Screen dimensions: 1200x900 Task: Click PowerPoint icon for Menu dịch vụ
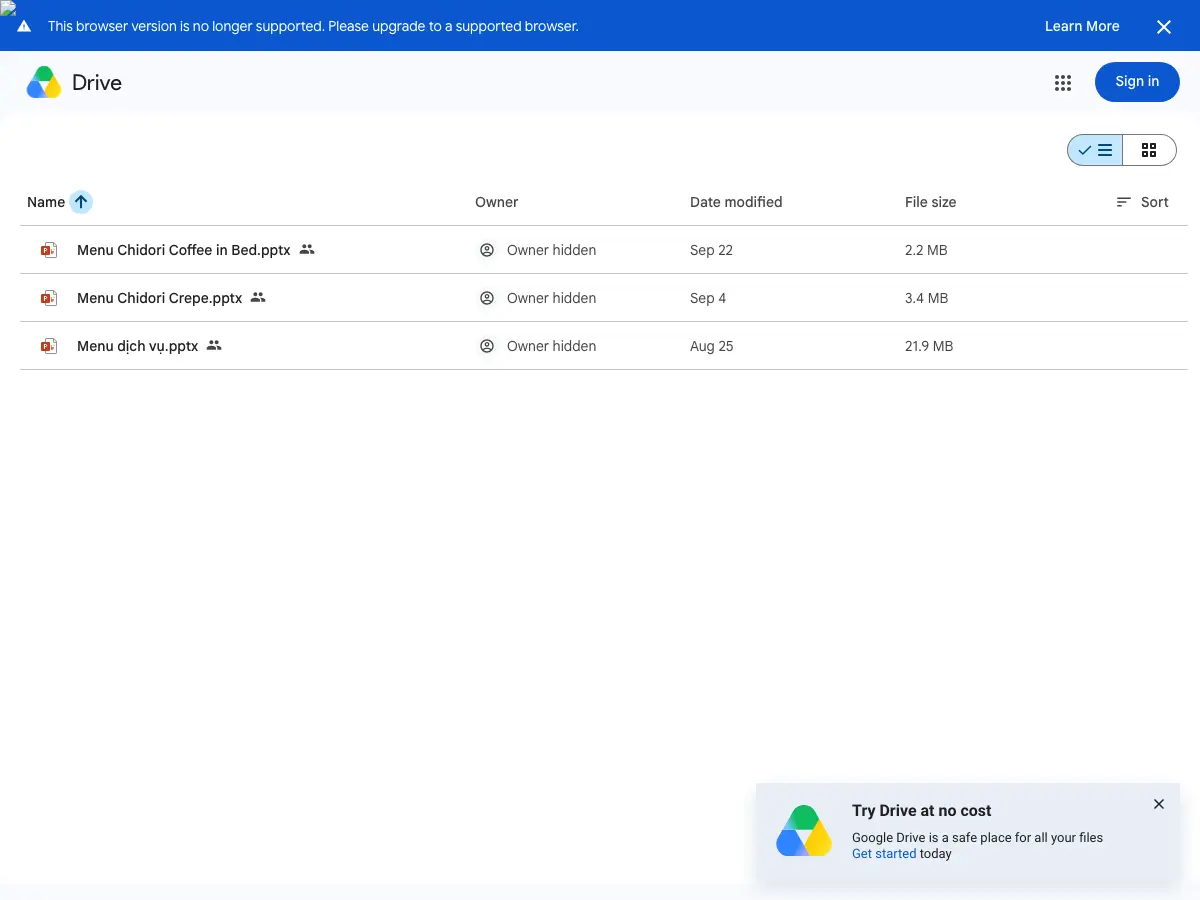48,346
